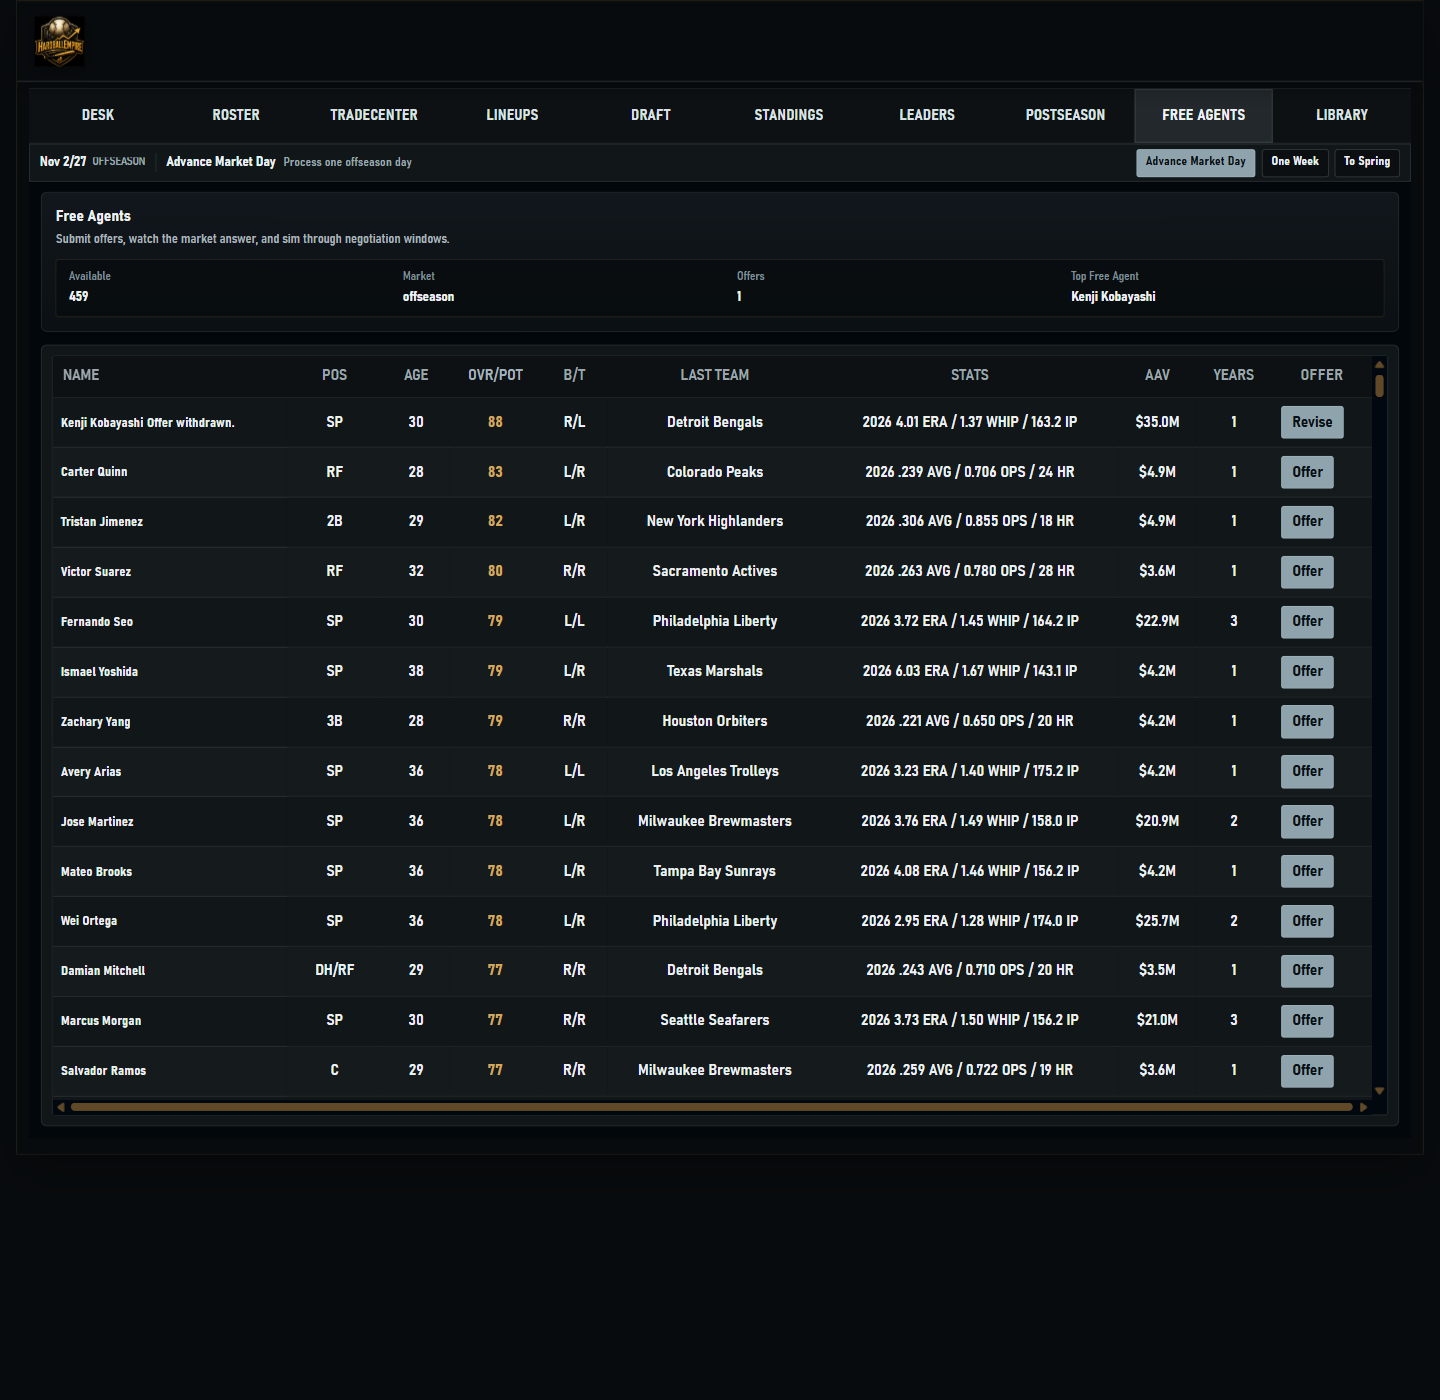Sort by STATS column header

tap(969, 375)
